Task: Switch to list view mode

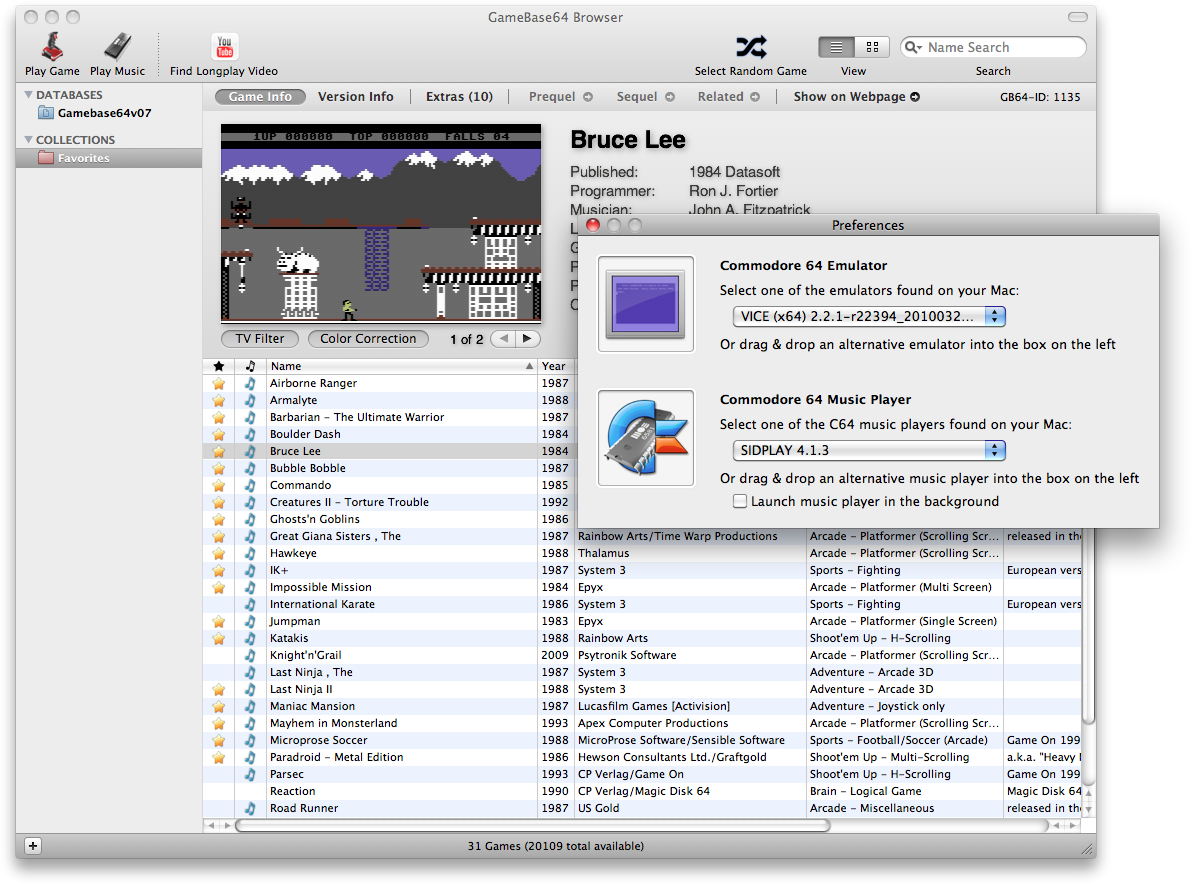Action: pyautogui.click(x=836, y=47)
